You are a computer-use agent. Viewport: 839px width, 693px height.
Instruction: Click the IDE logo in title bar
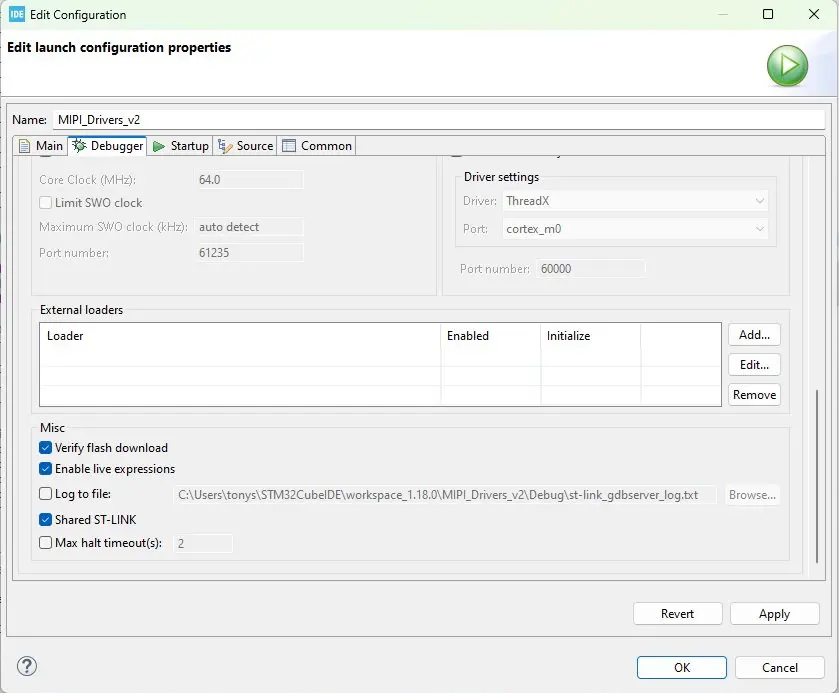coord(16,15)
